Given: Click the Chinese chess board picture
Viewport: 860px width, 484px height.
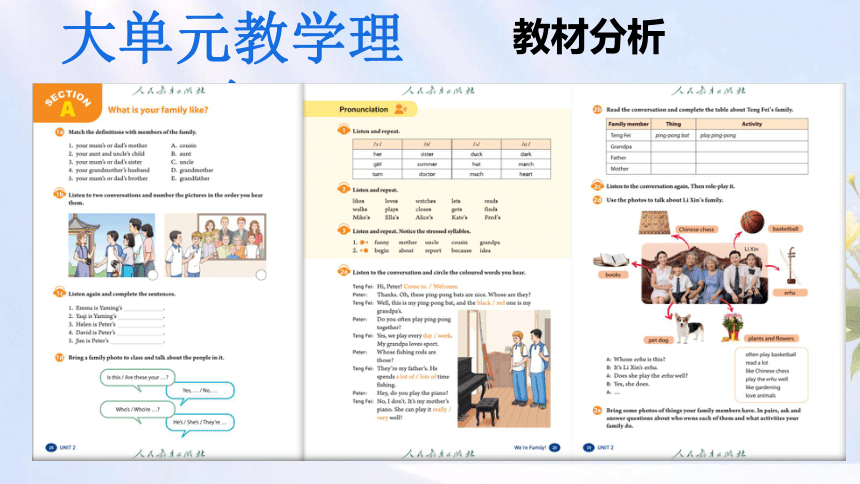Looking at the screenshot, I should point(654,223).
